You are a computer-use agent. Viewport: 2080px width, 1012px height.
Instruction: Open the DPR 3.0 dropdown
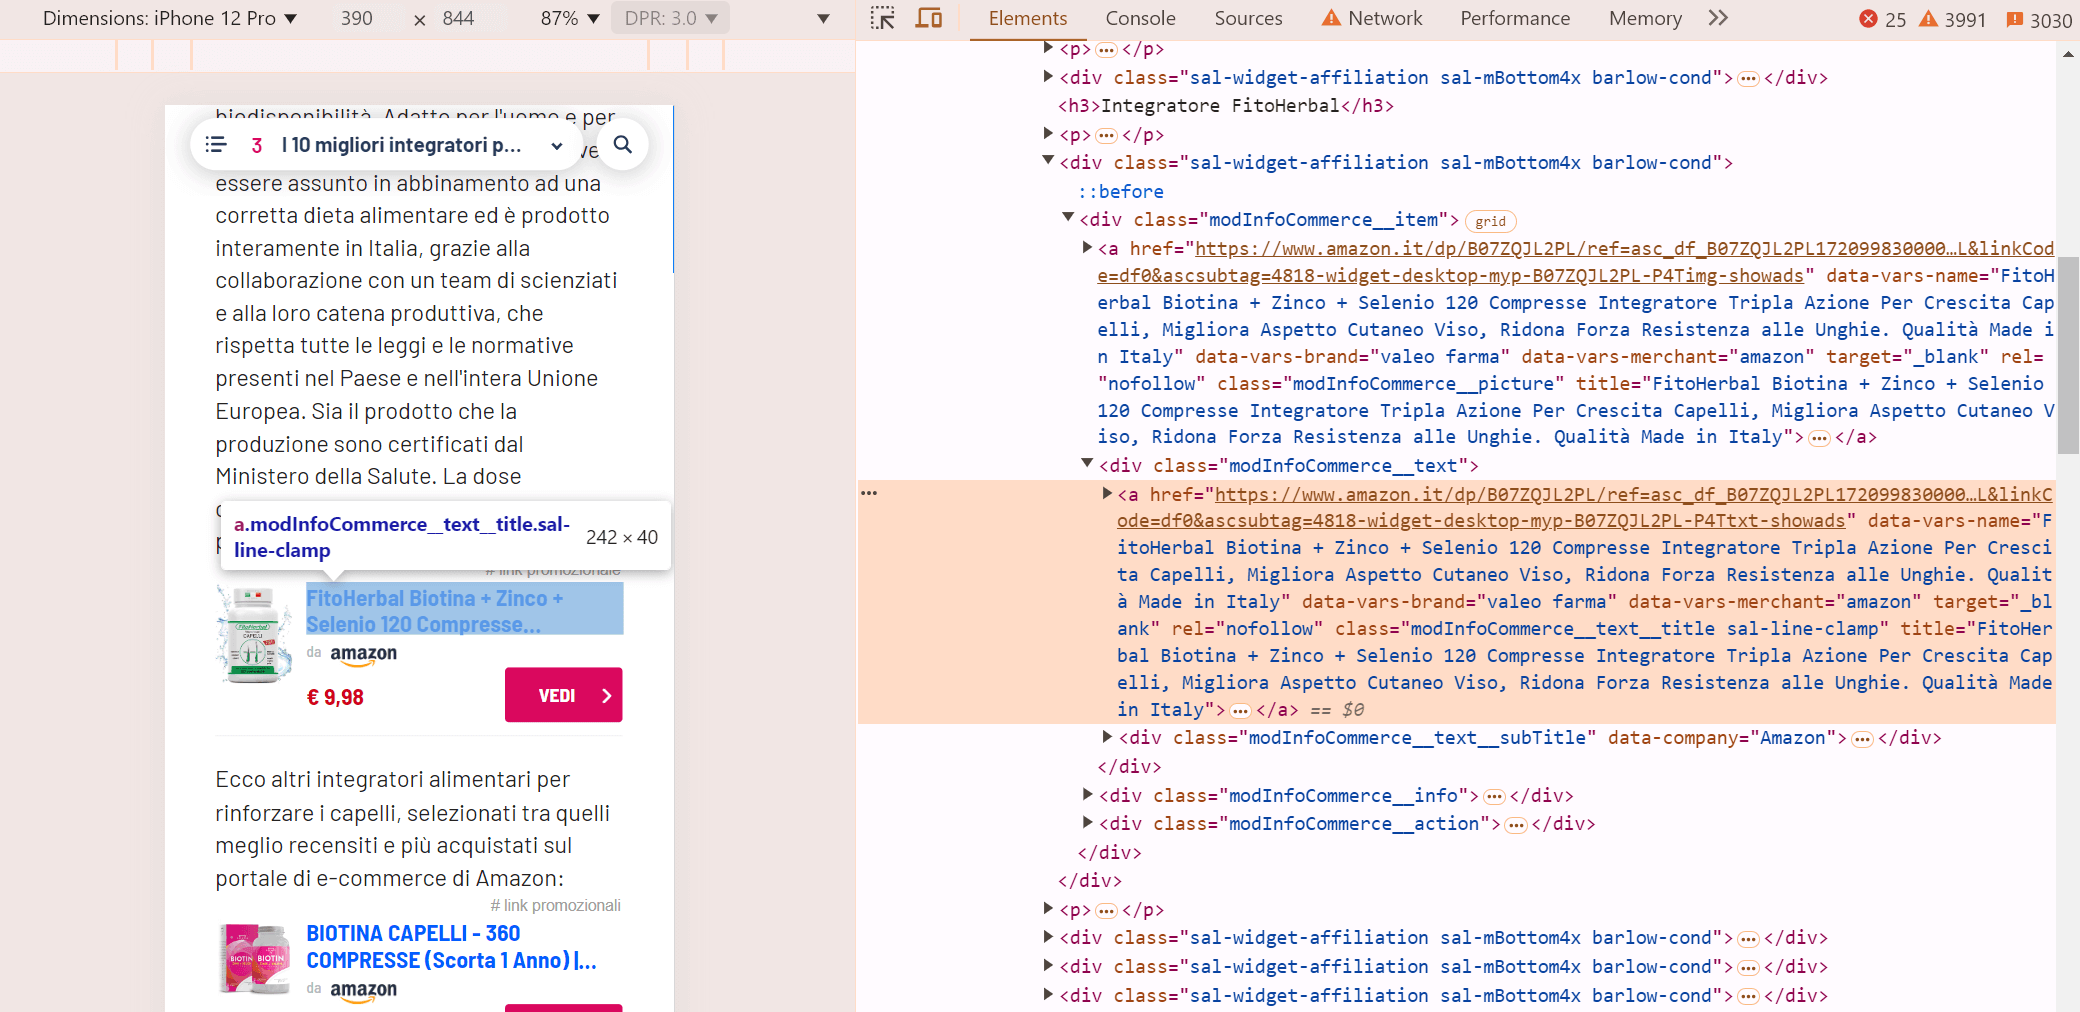point(670,18)
